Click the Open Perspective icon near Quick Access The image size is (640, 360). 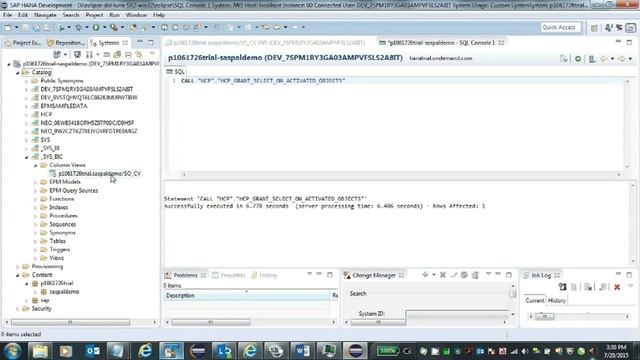pos(594,27)
